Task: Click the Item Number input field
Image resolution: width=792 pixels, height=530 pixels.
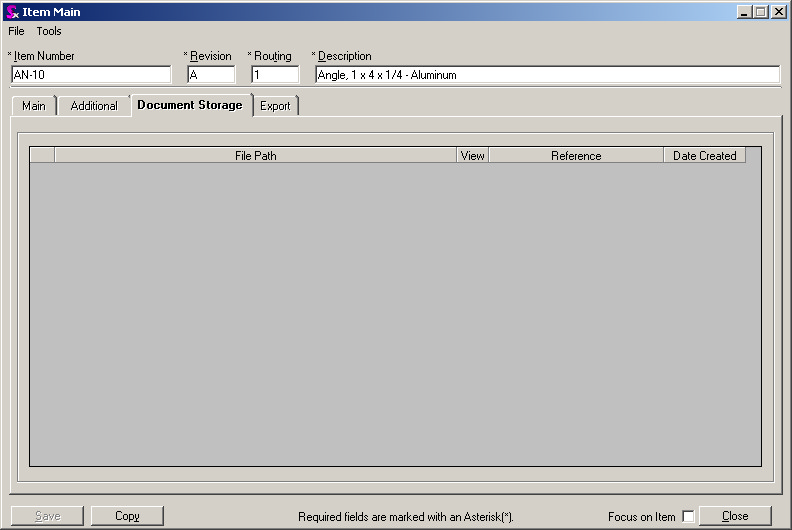Action: point(91,75)
